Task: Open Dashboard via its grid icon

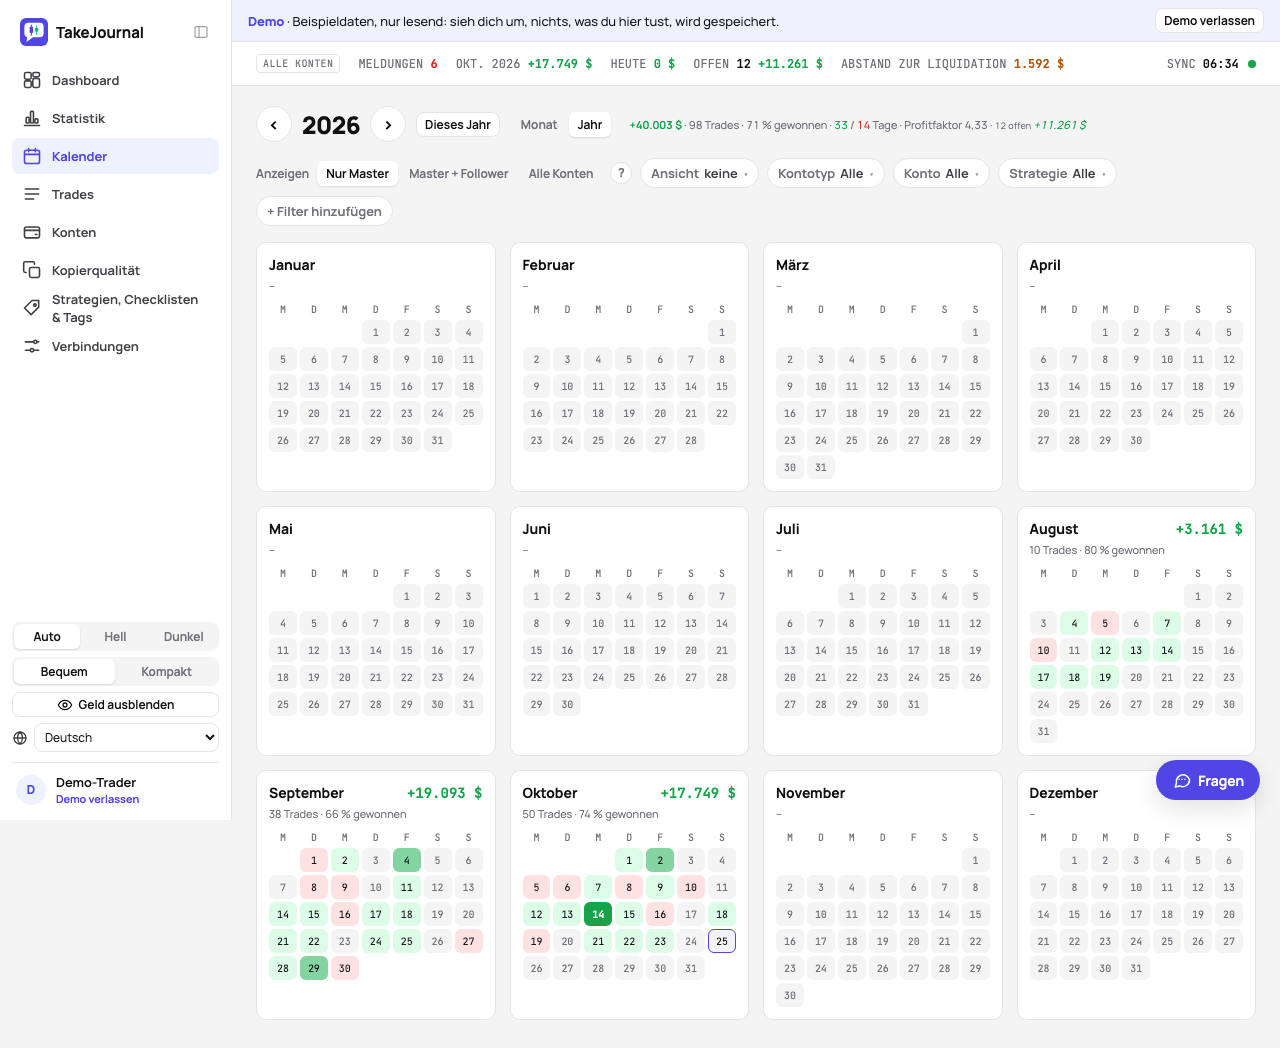Action: [x=32, y=80]
